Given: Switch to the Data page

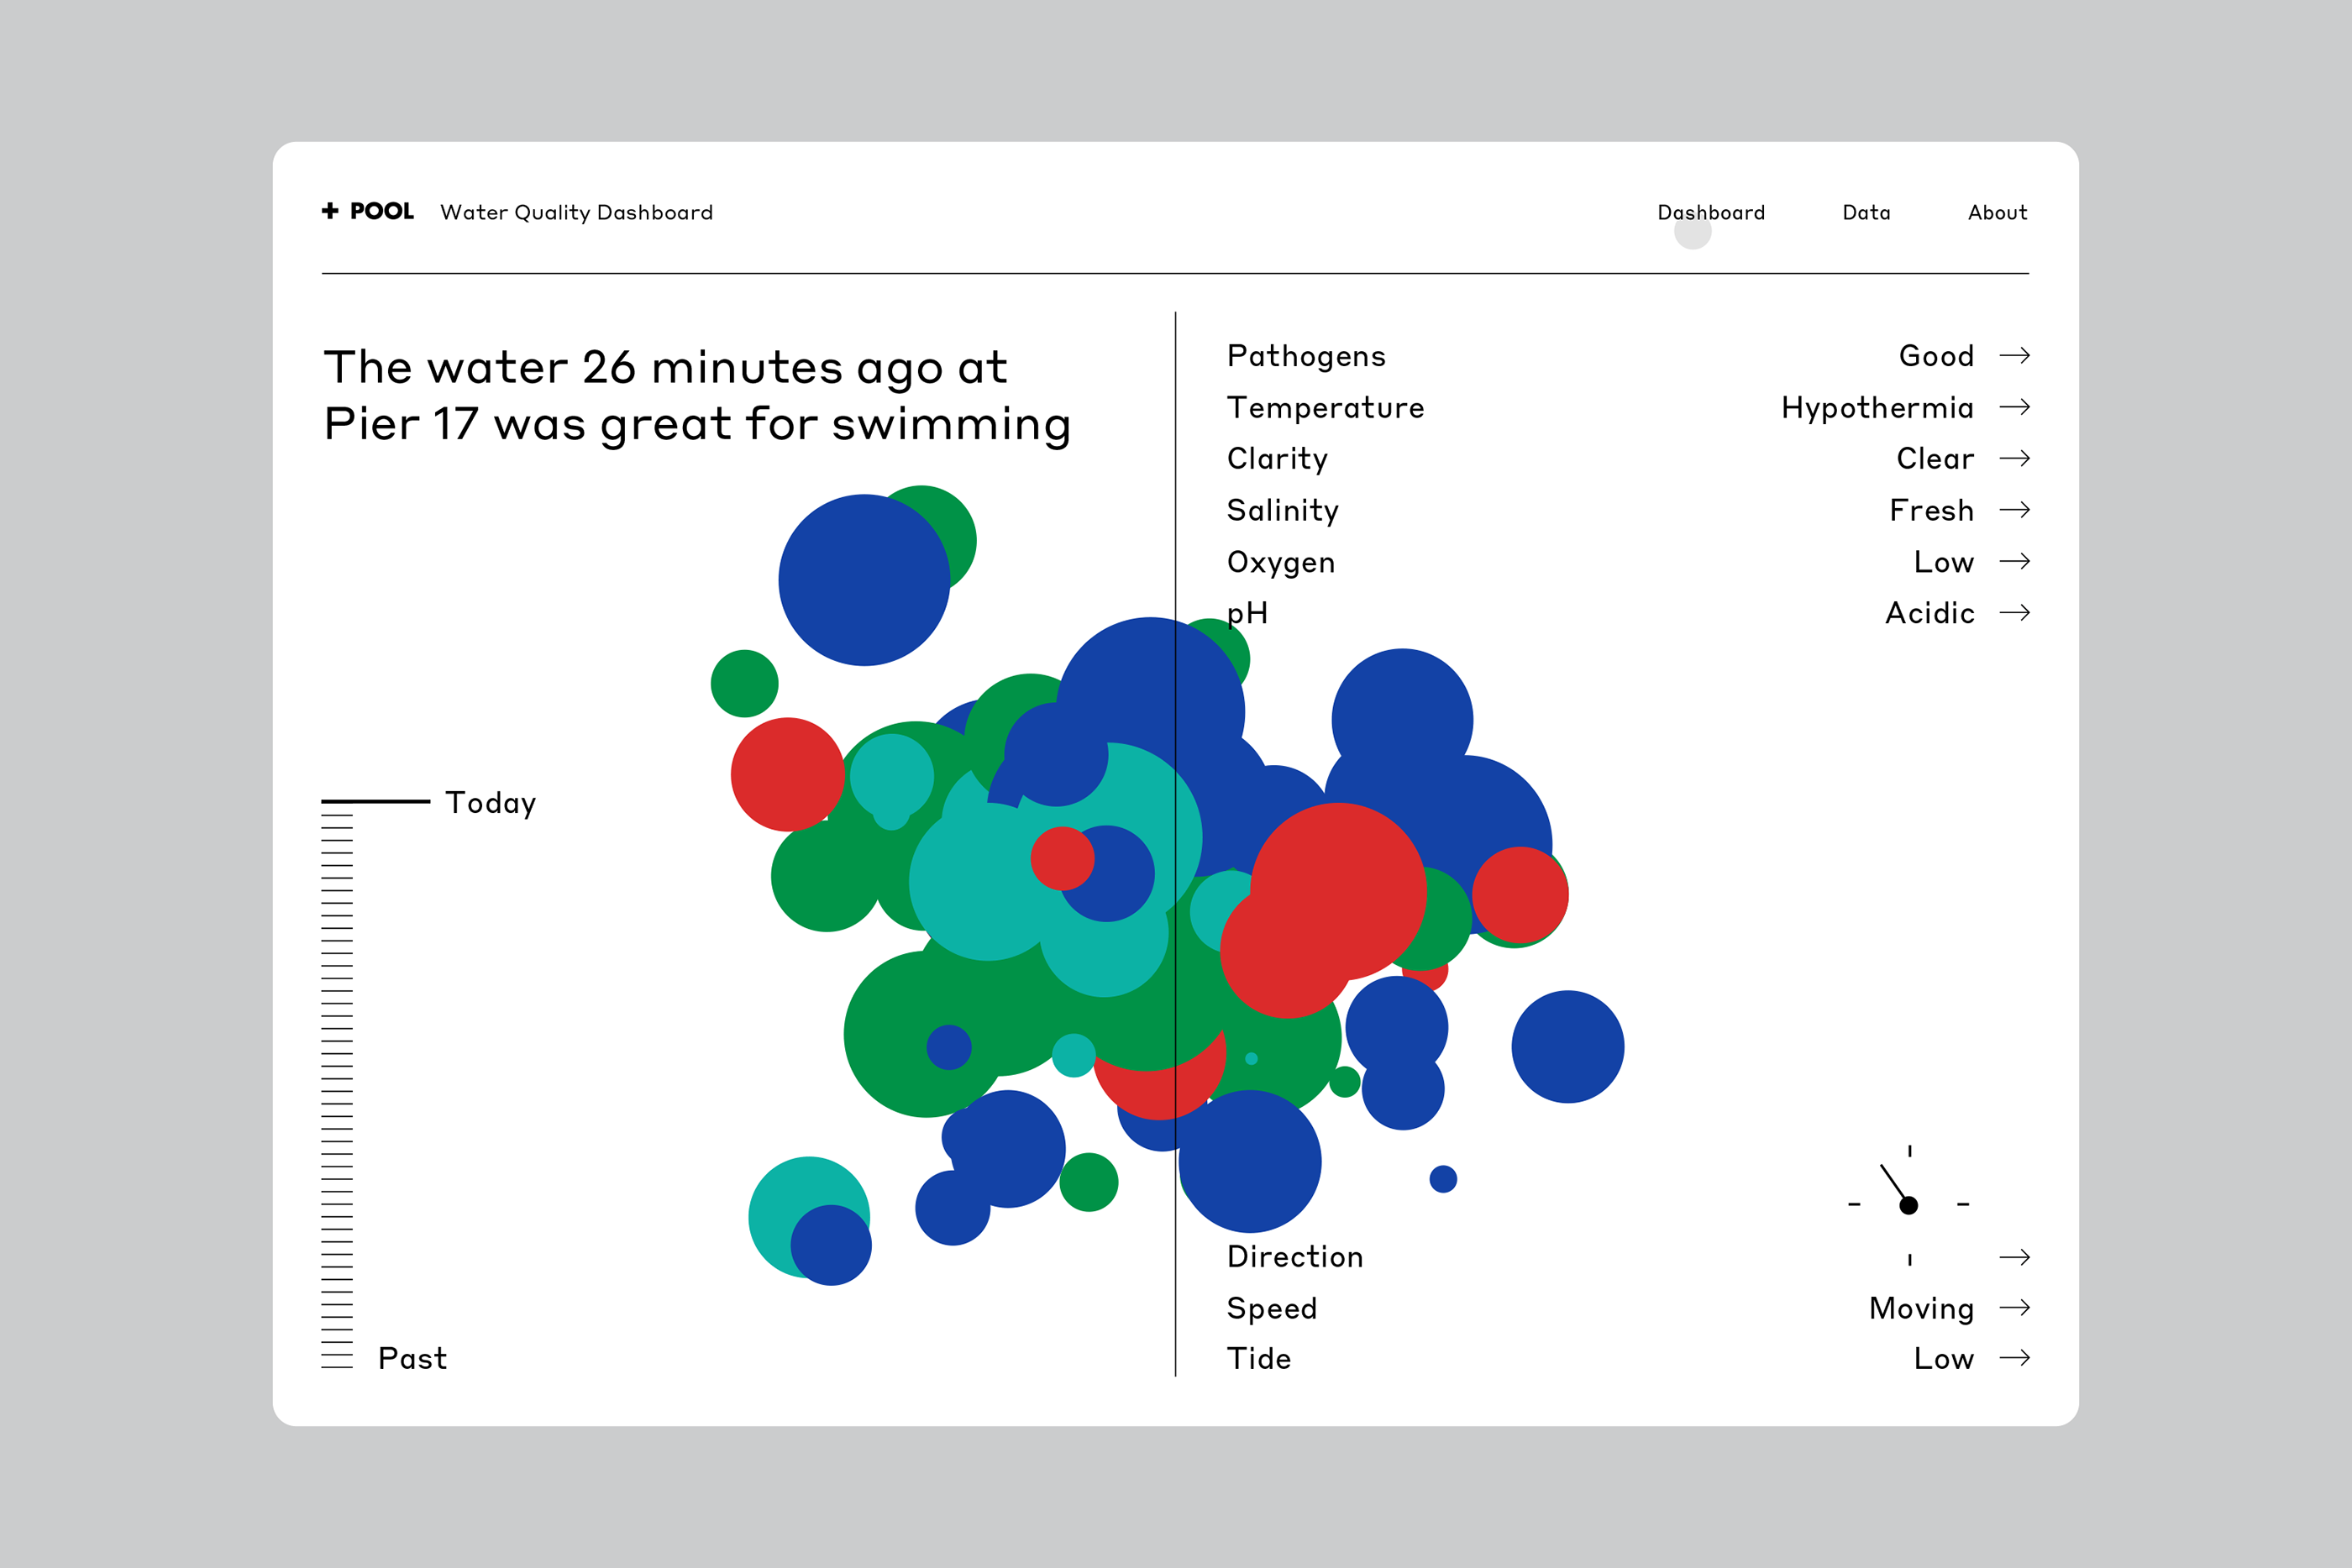Looking at the screenshot, I should pyautogui.click(x=1866, y=212).
